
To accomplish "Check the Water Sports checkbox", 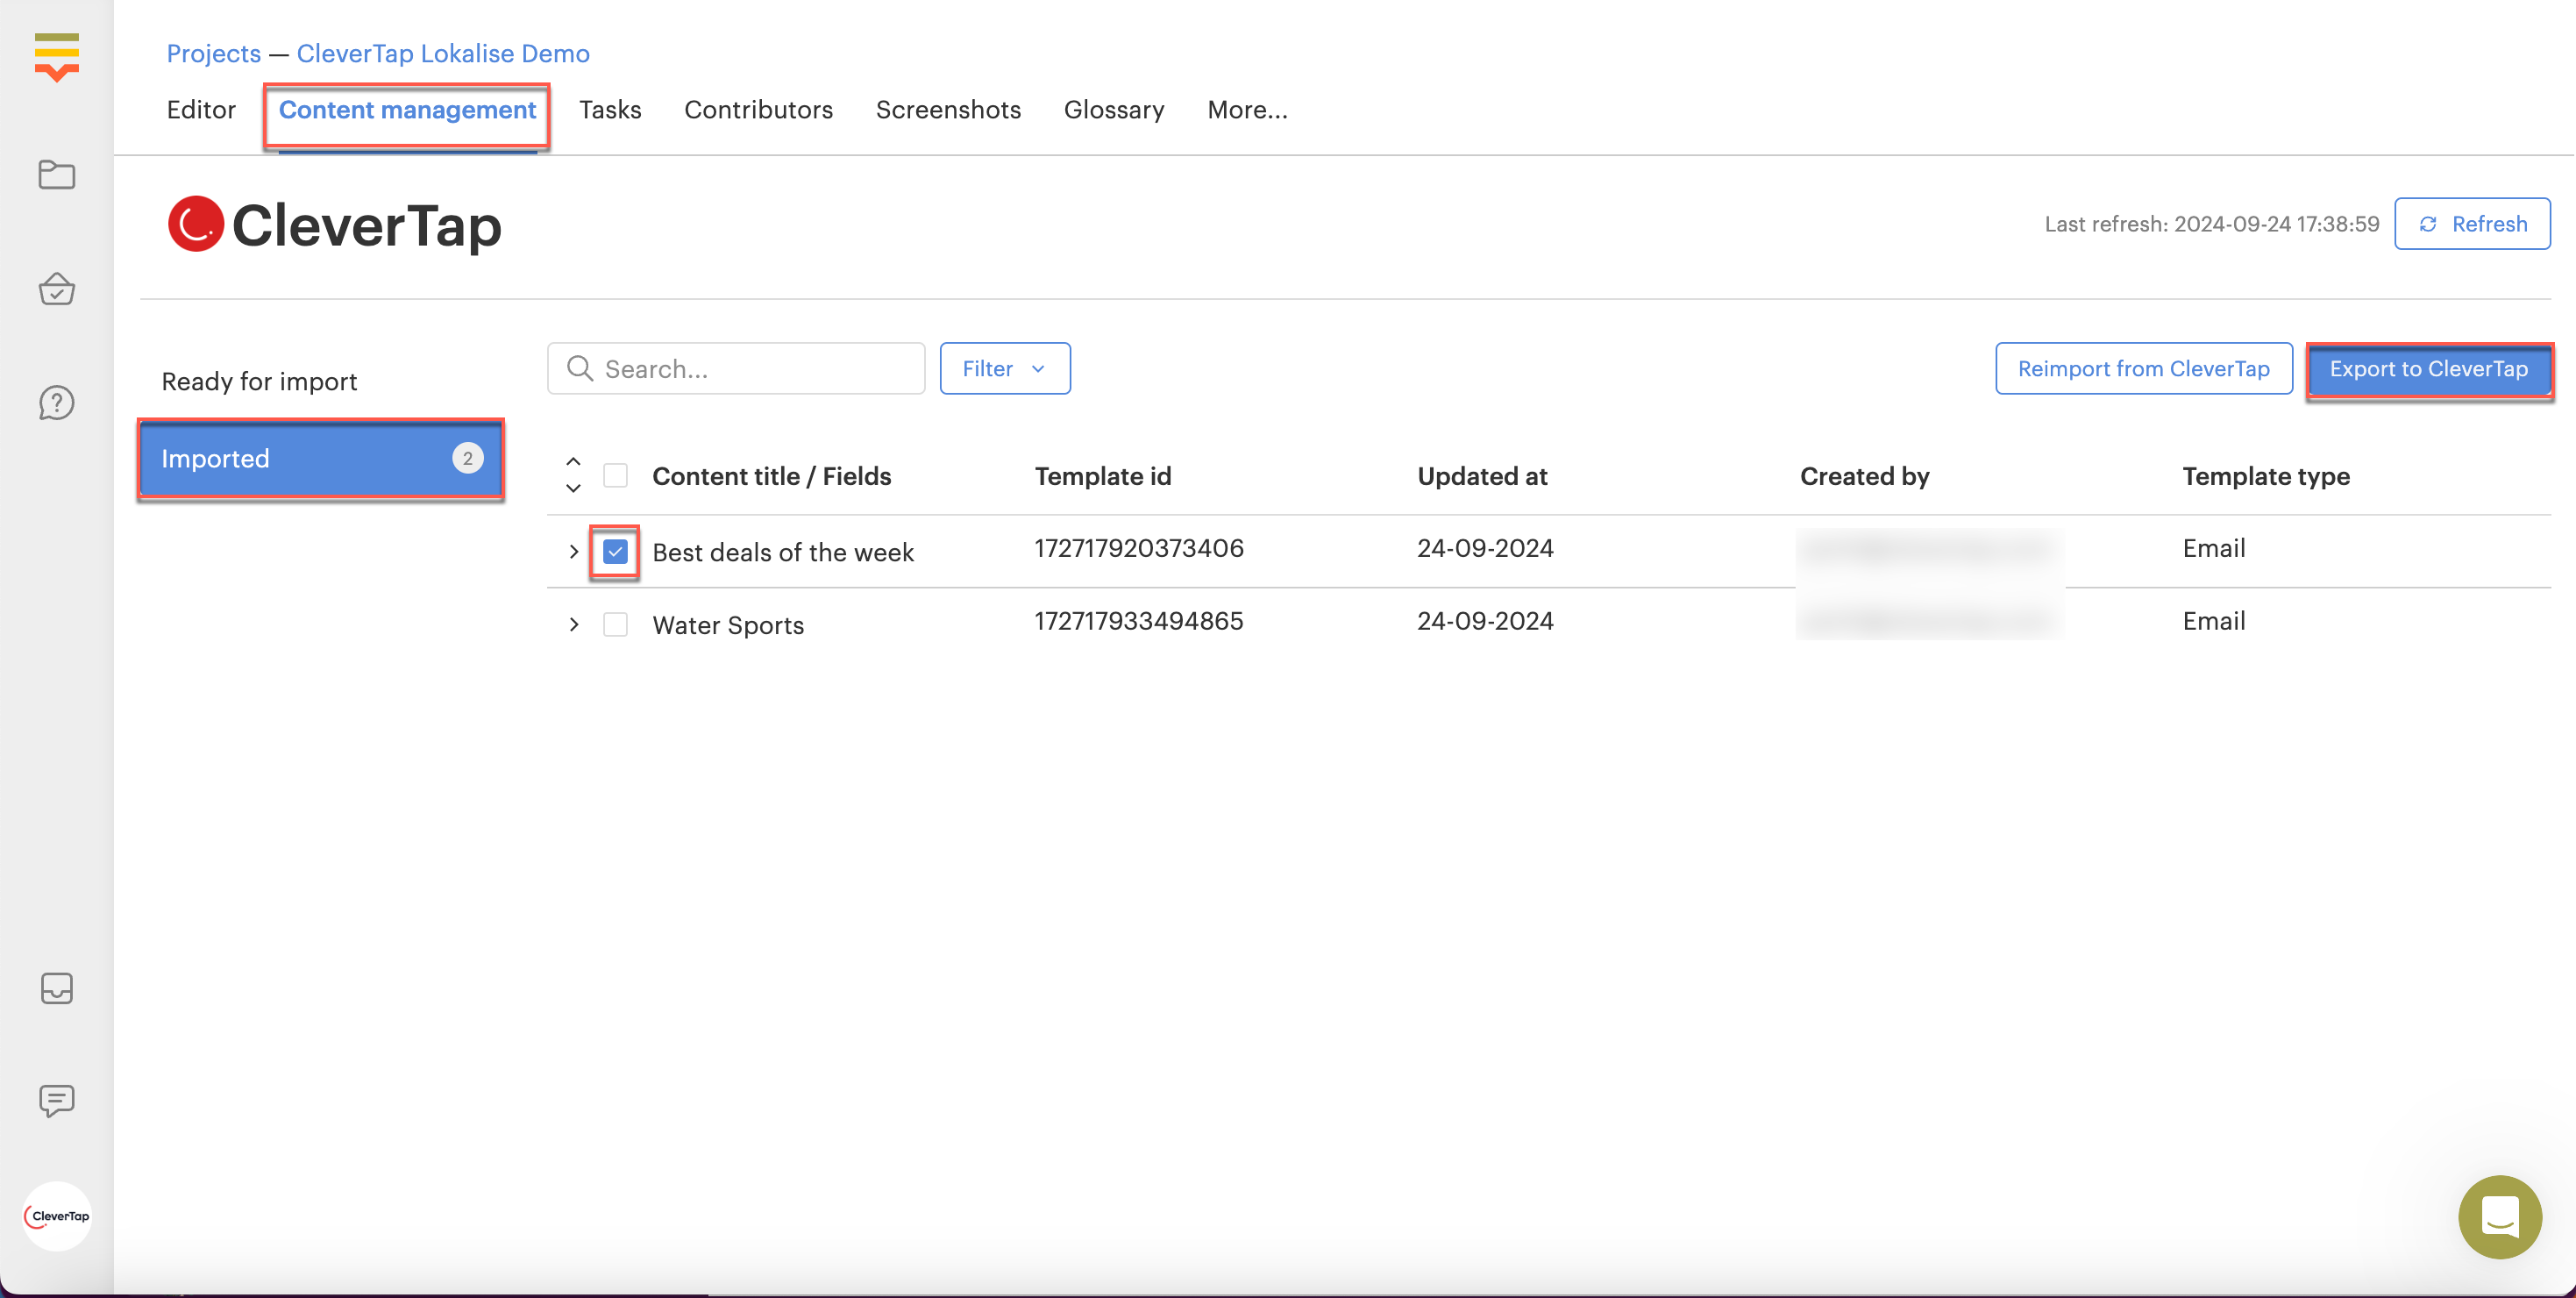I will 615,625.
